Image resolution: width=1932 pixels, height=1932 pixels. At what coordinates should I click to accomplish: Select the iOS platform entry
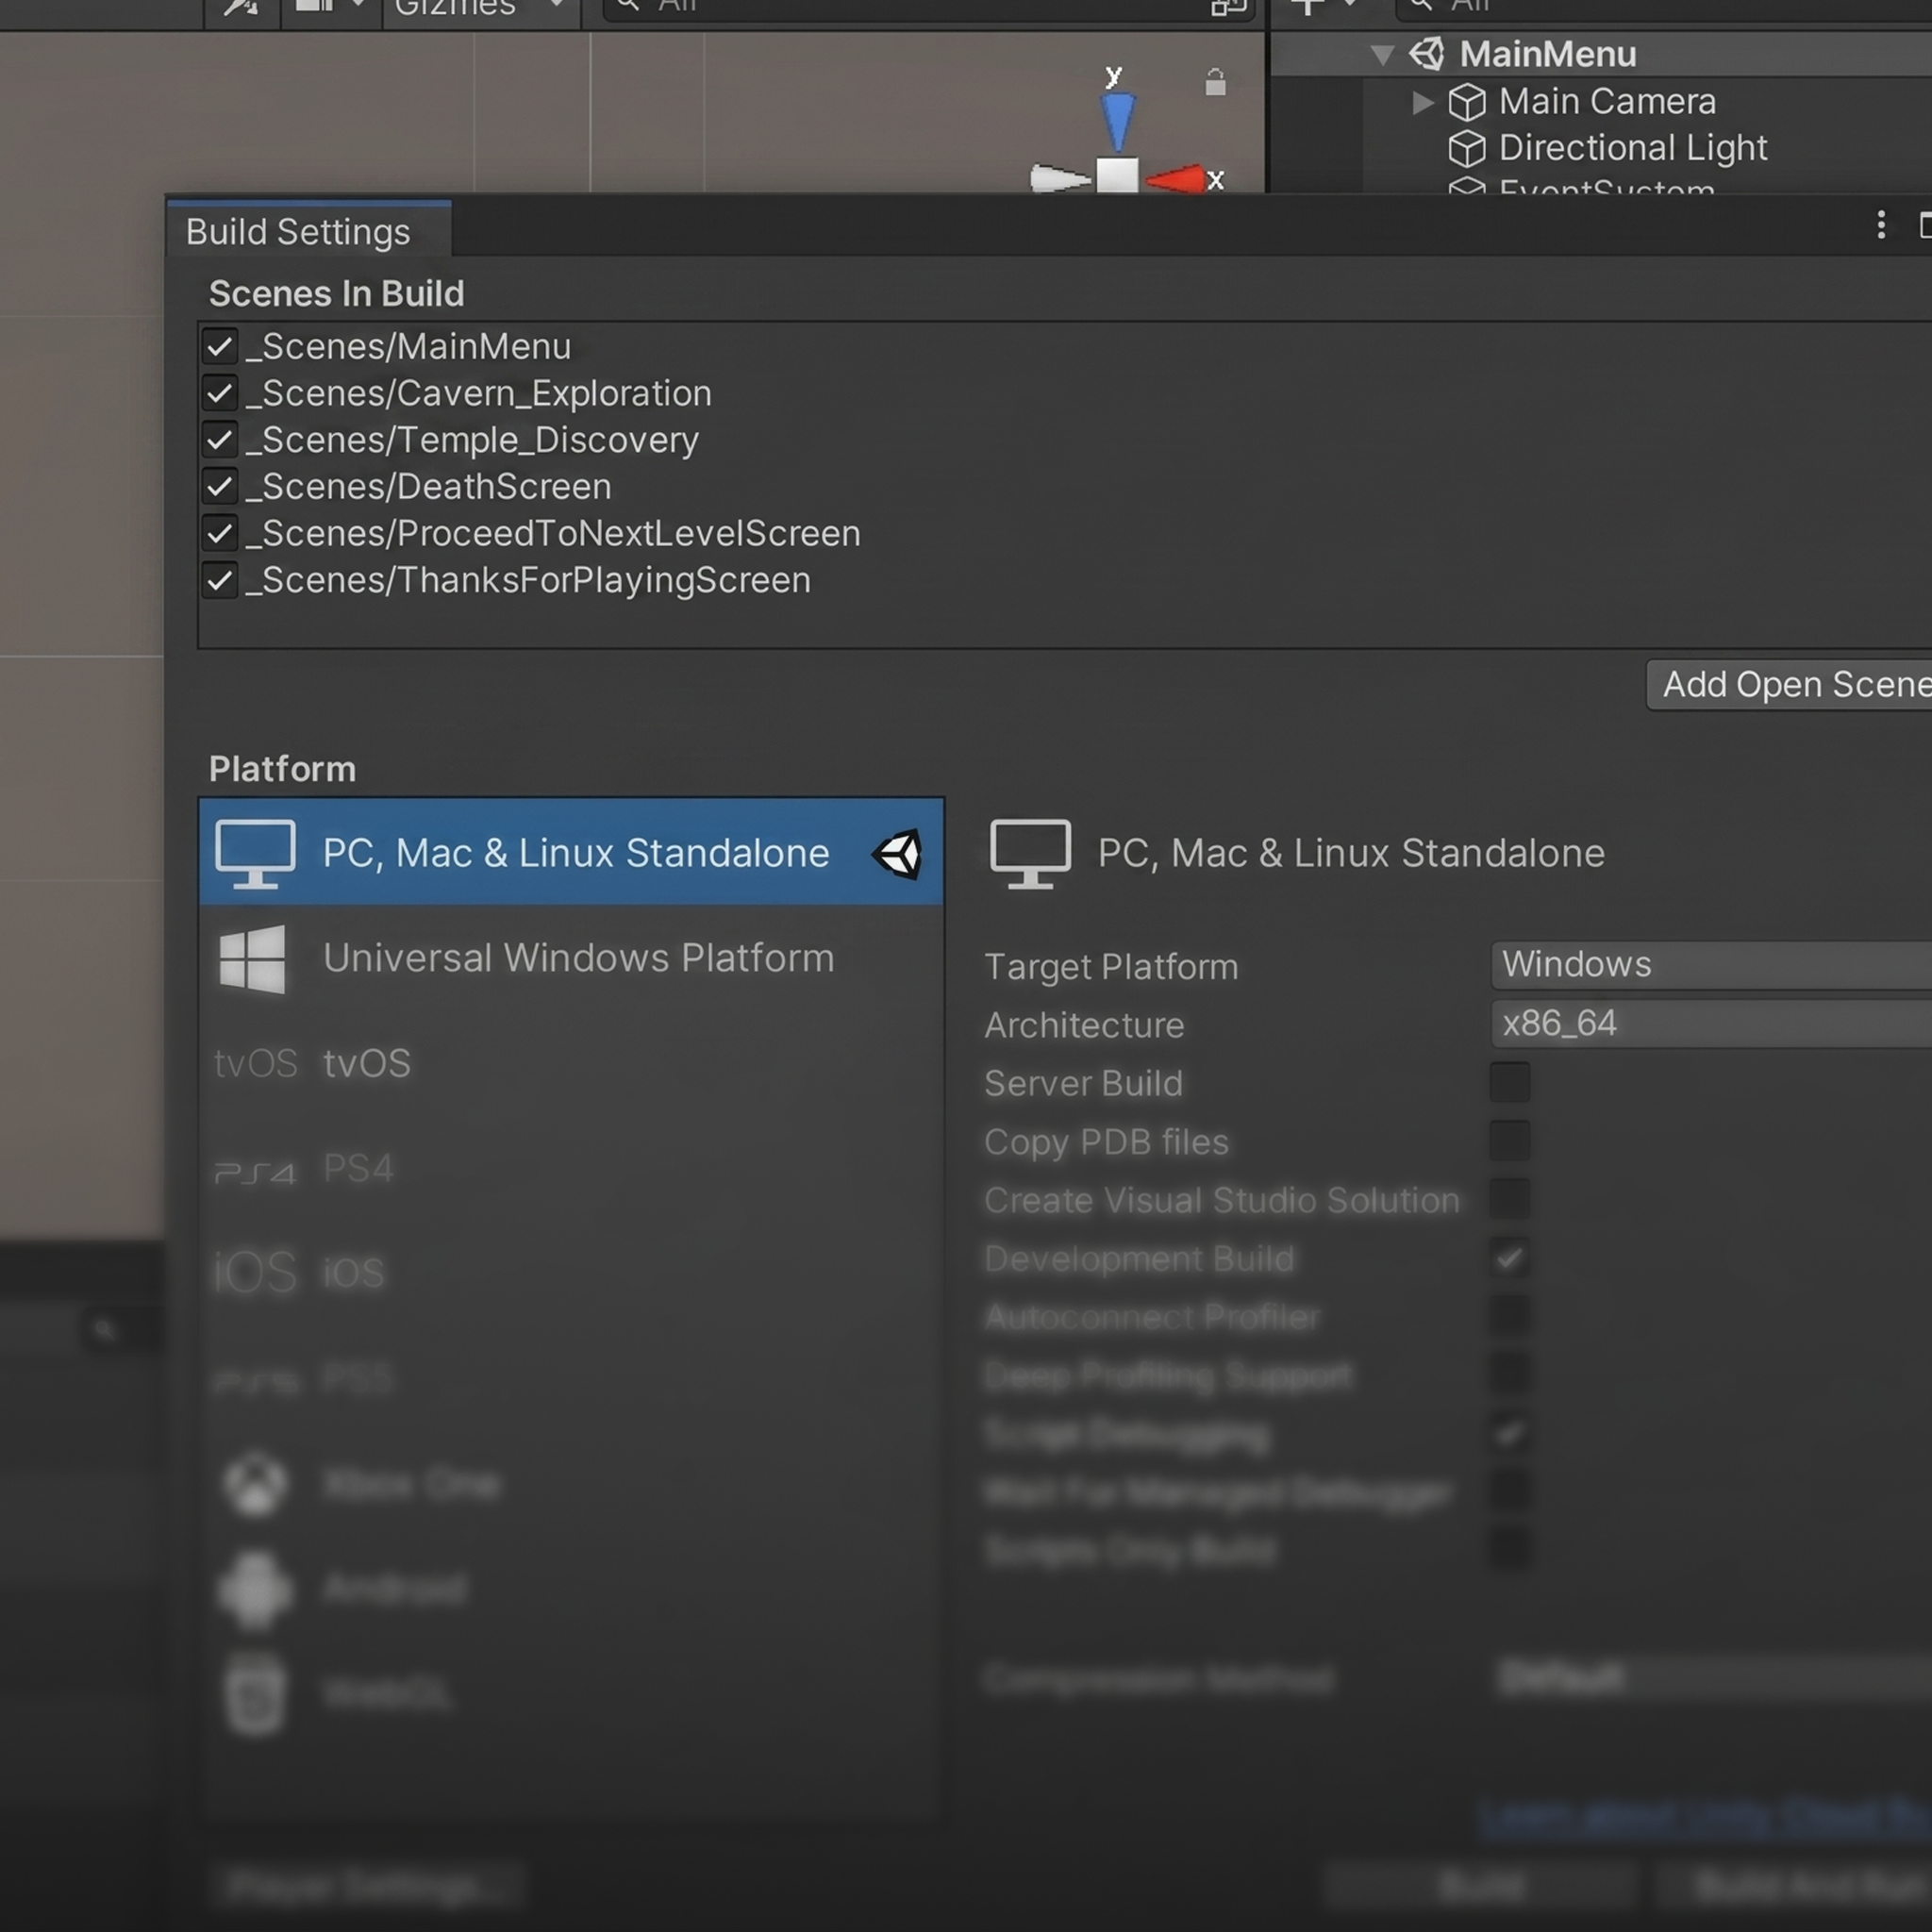(571, 1273)
